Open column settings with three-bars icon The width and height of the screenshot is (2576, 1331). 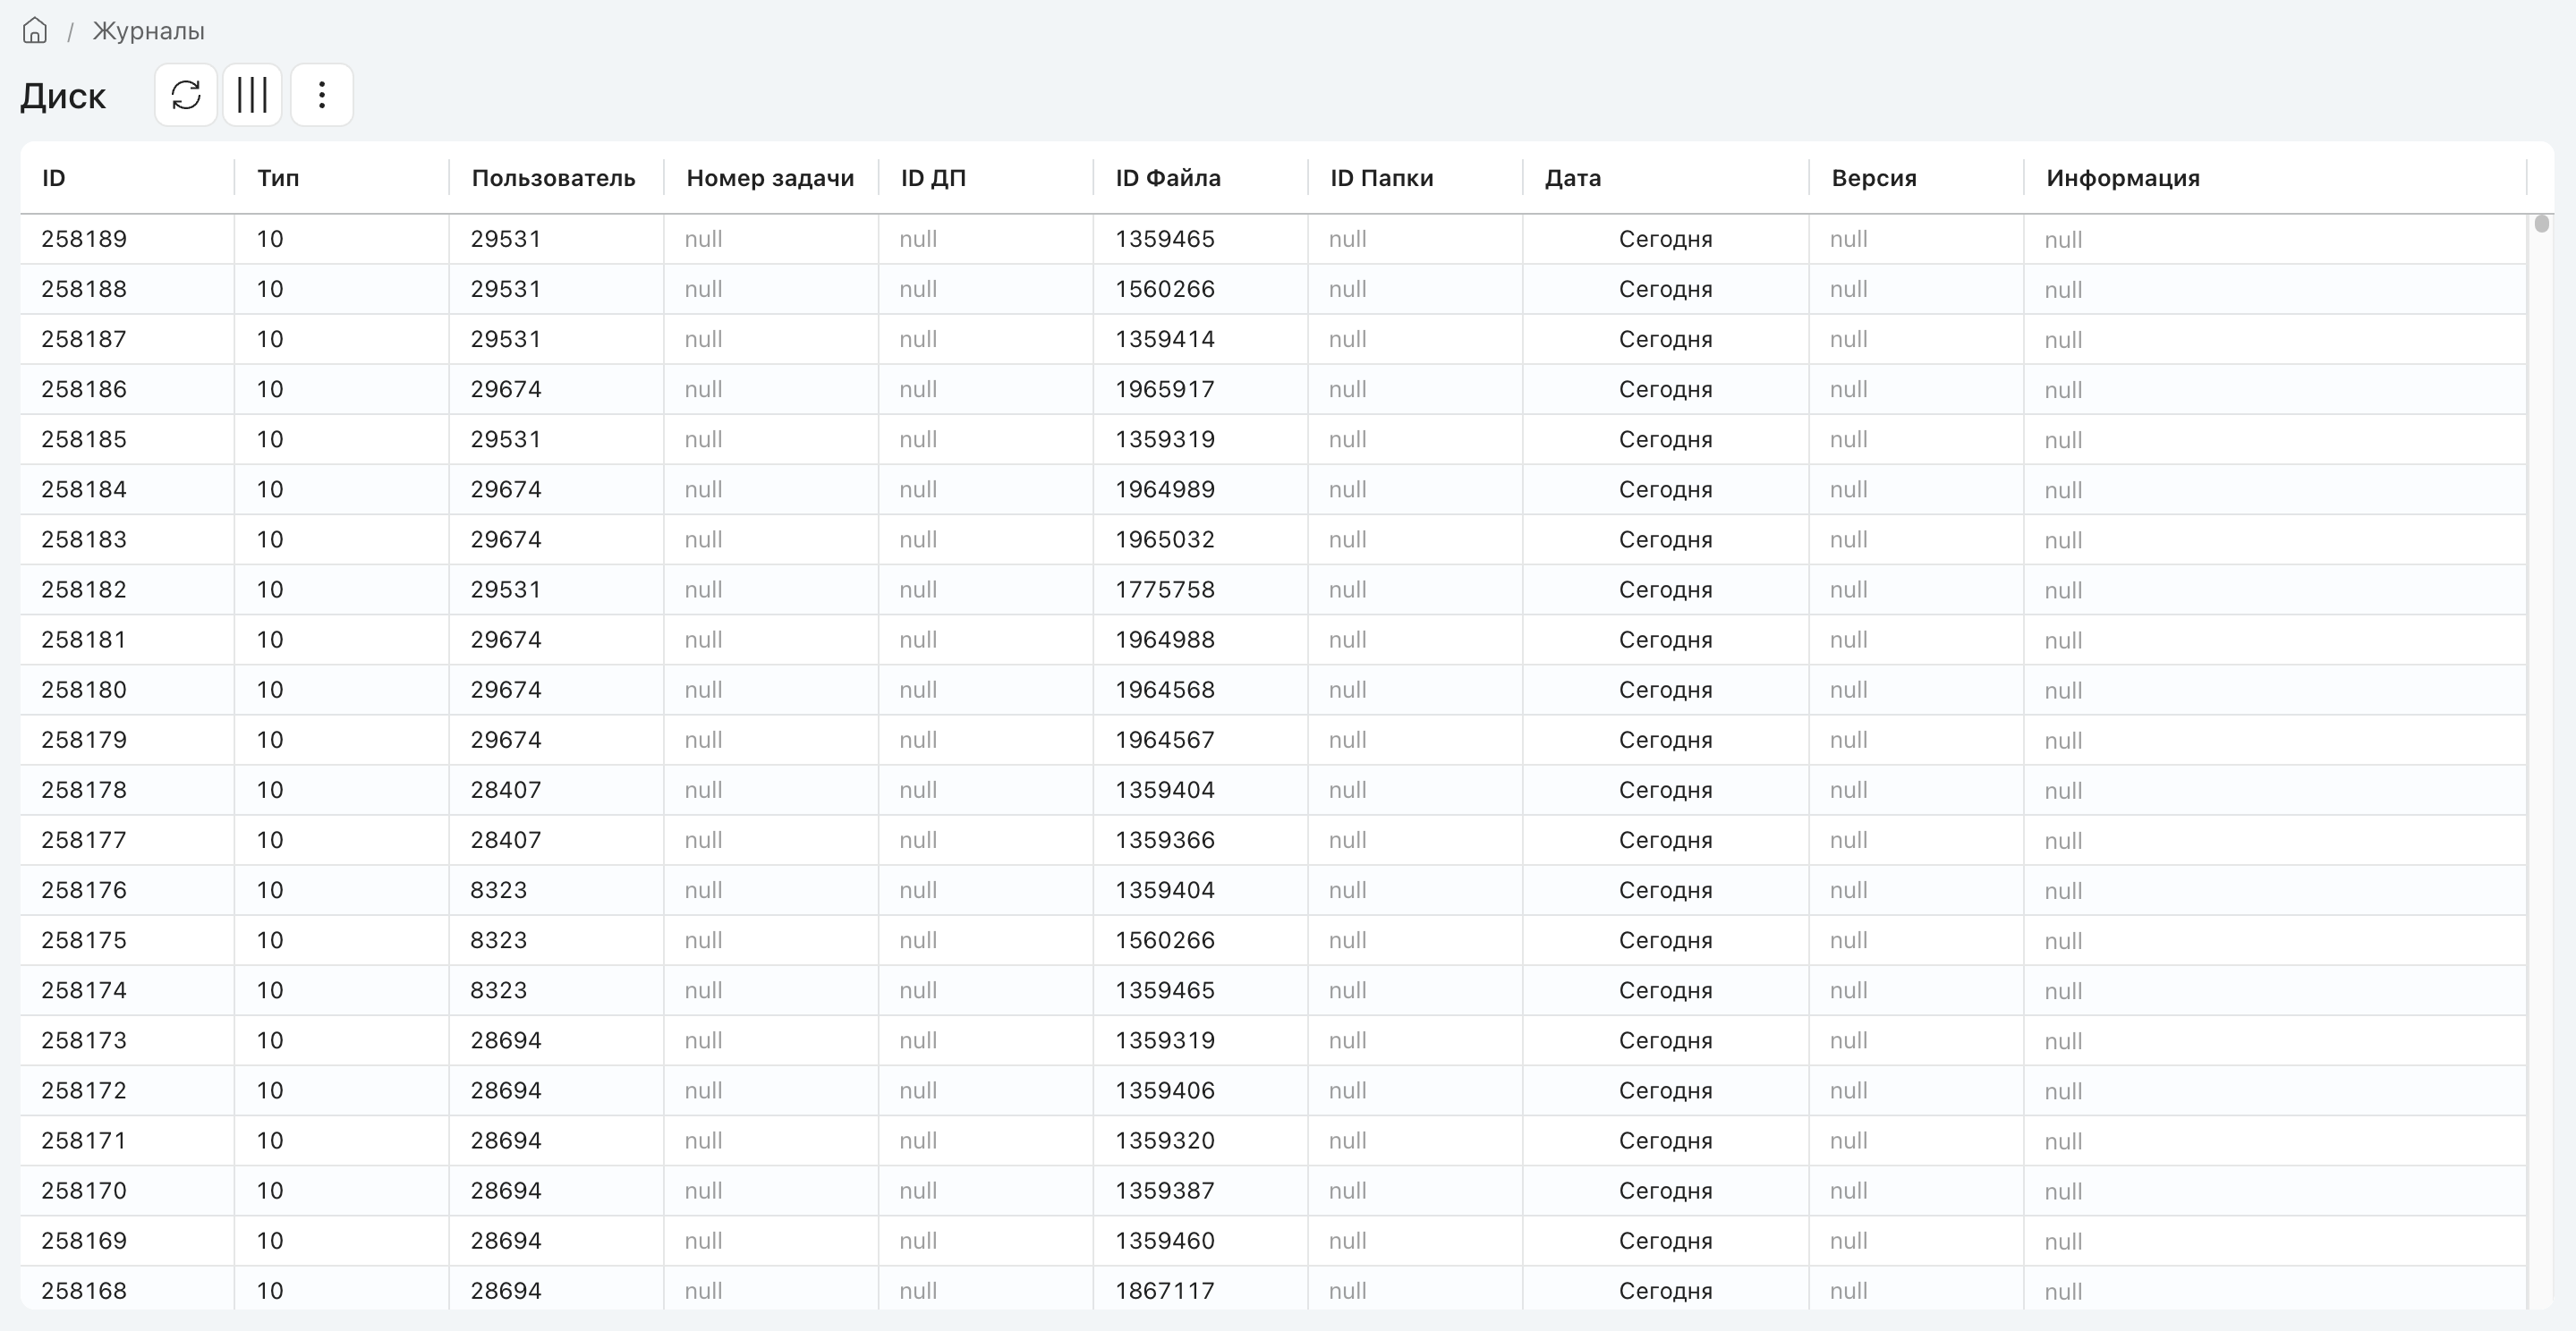[252, 95]
